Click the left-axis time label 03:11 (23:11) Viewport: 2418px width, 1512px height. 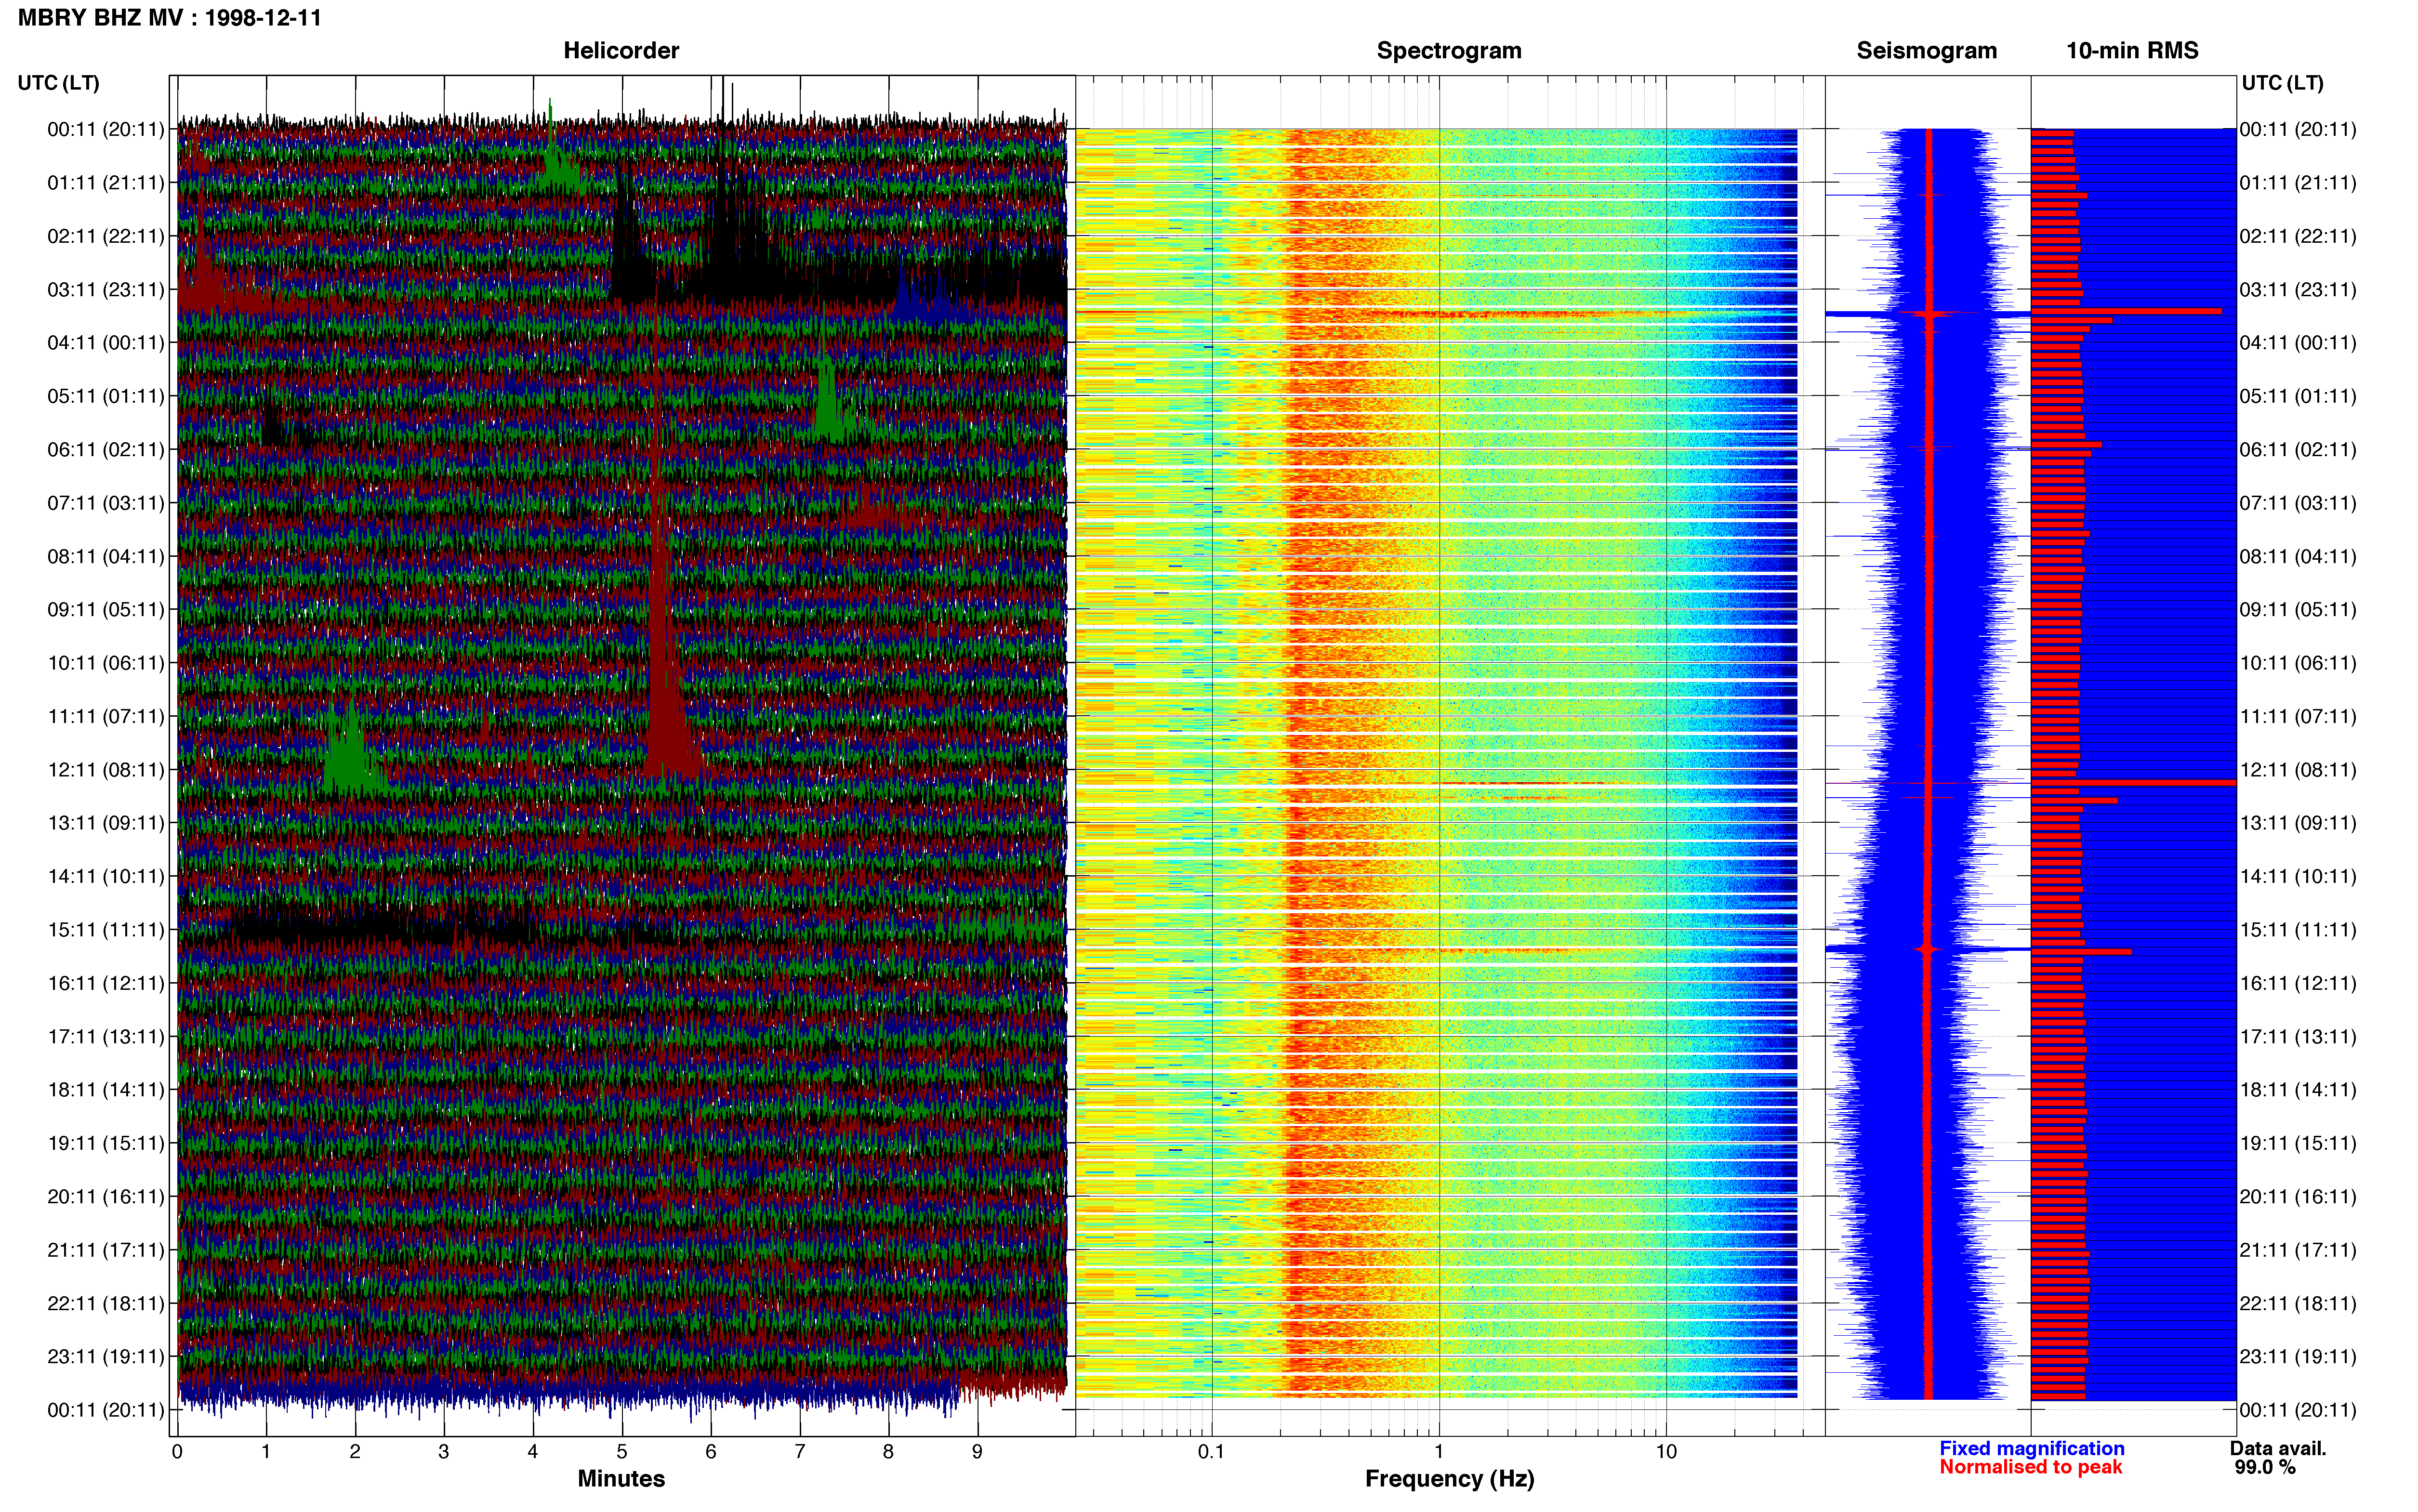click(105, 290)
